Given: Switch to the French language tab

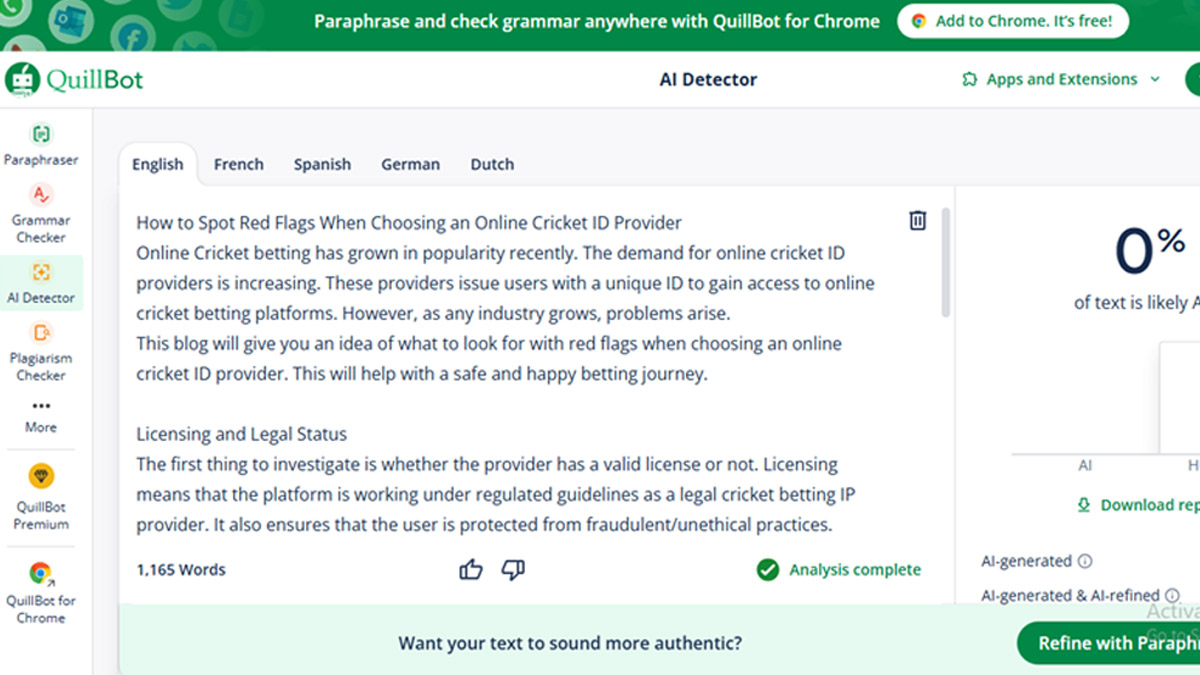Looking at the screenshot, I should [x=239, y=164].
